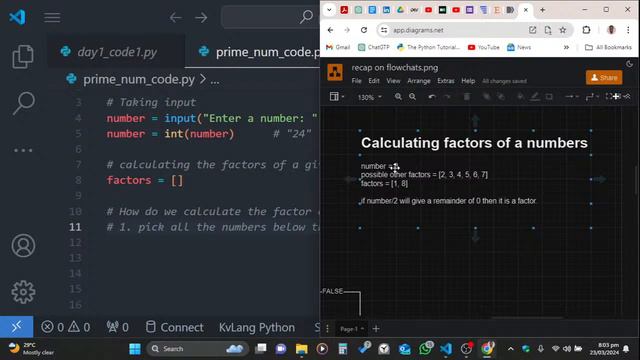640x360 pixels.
Task: Add a new page in draw.io
Action: tap(376, 329)
